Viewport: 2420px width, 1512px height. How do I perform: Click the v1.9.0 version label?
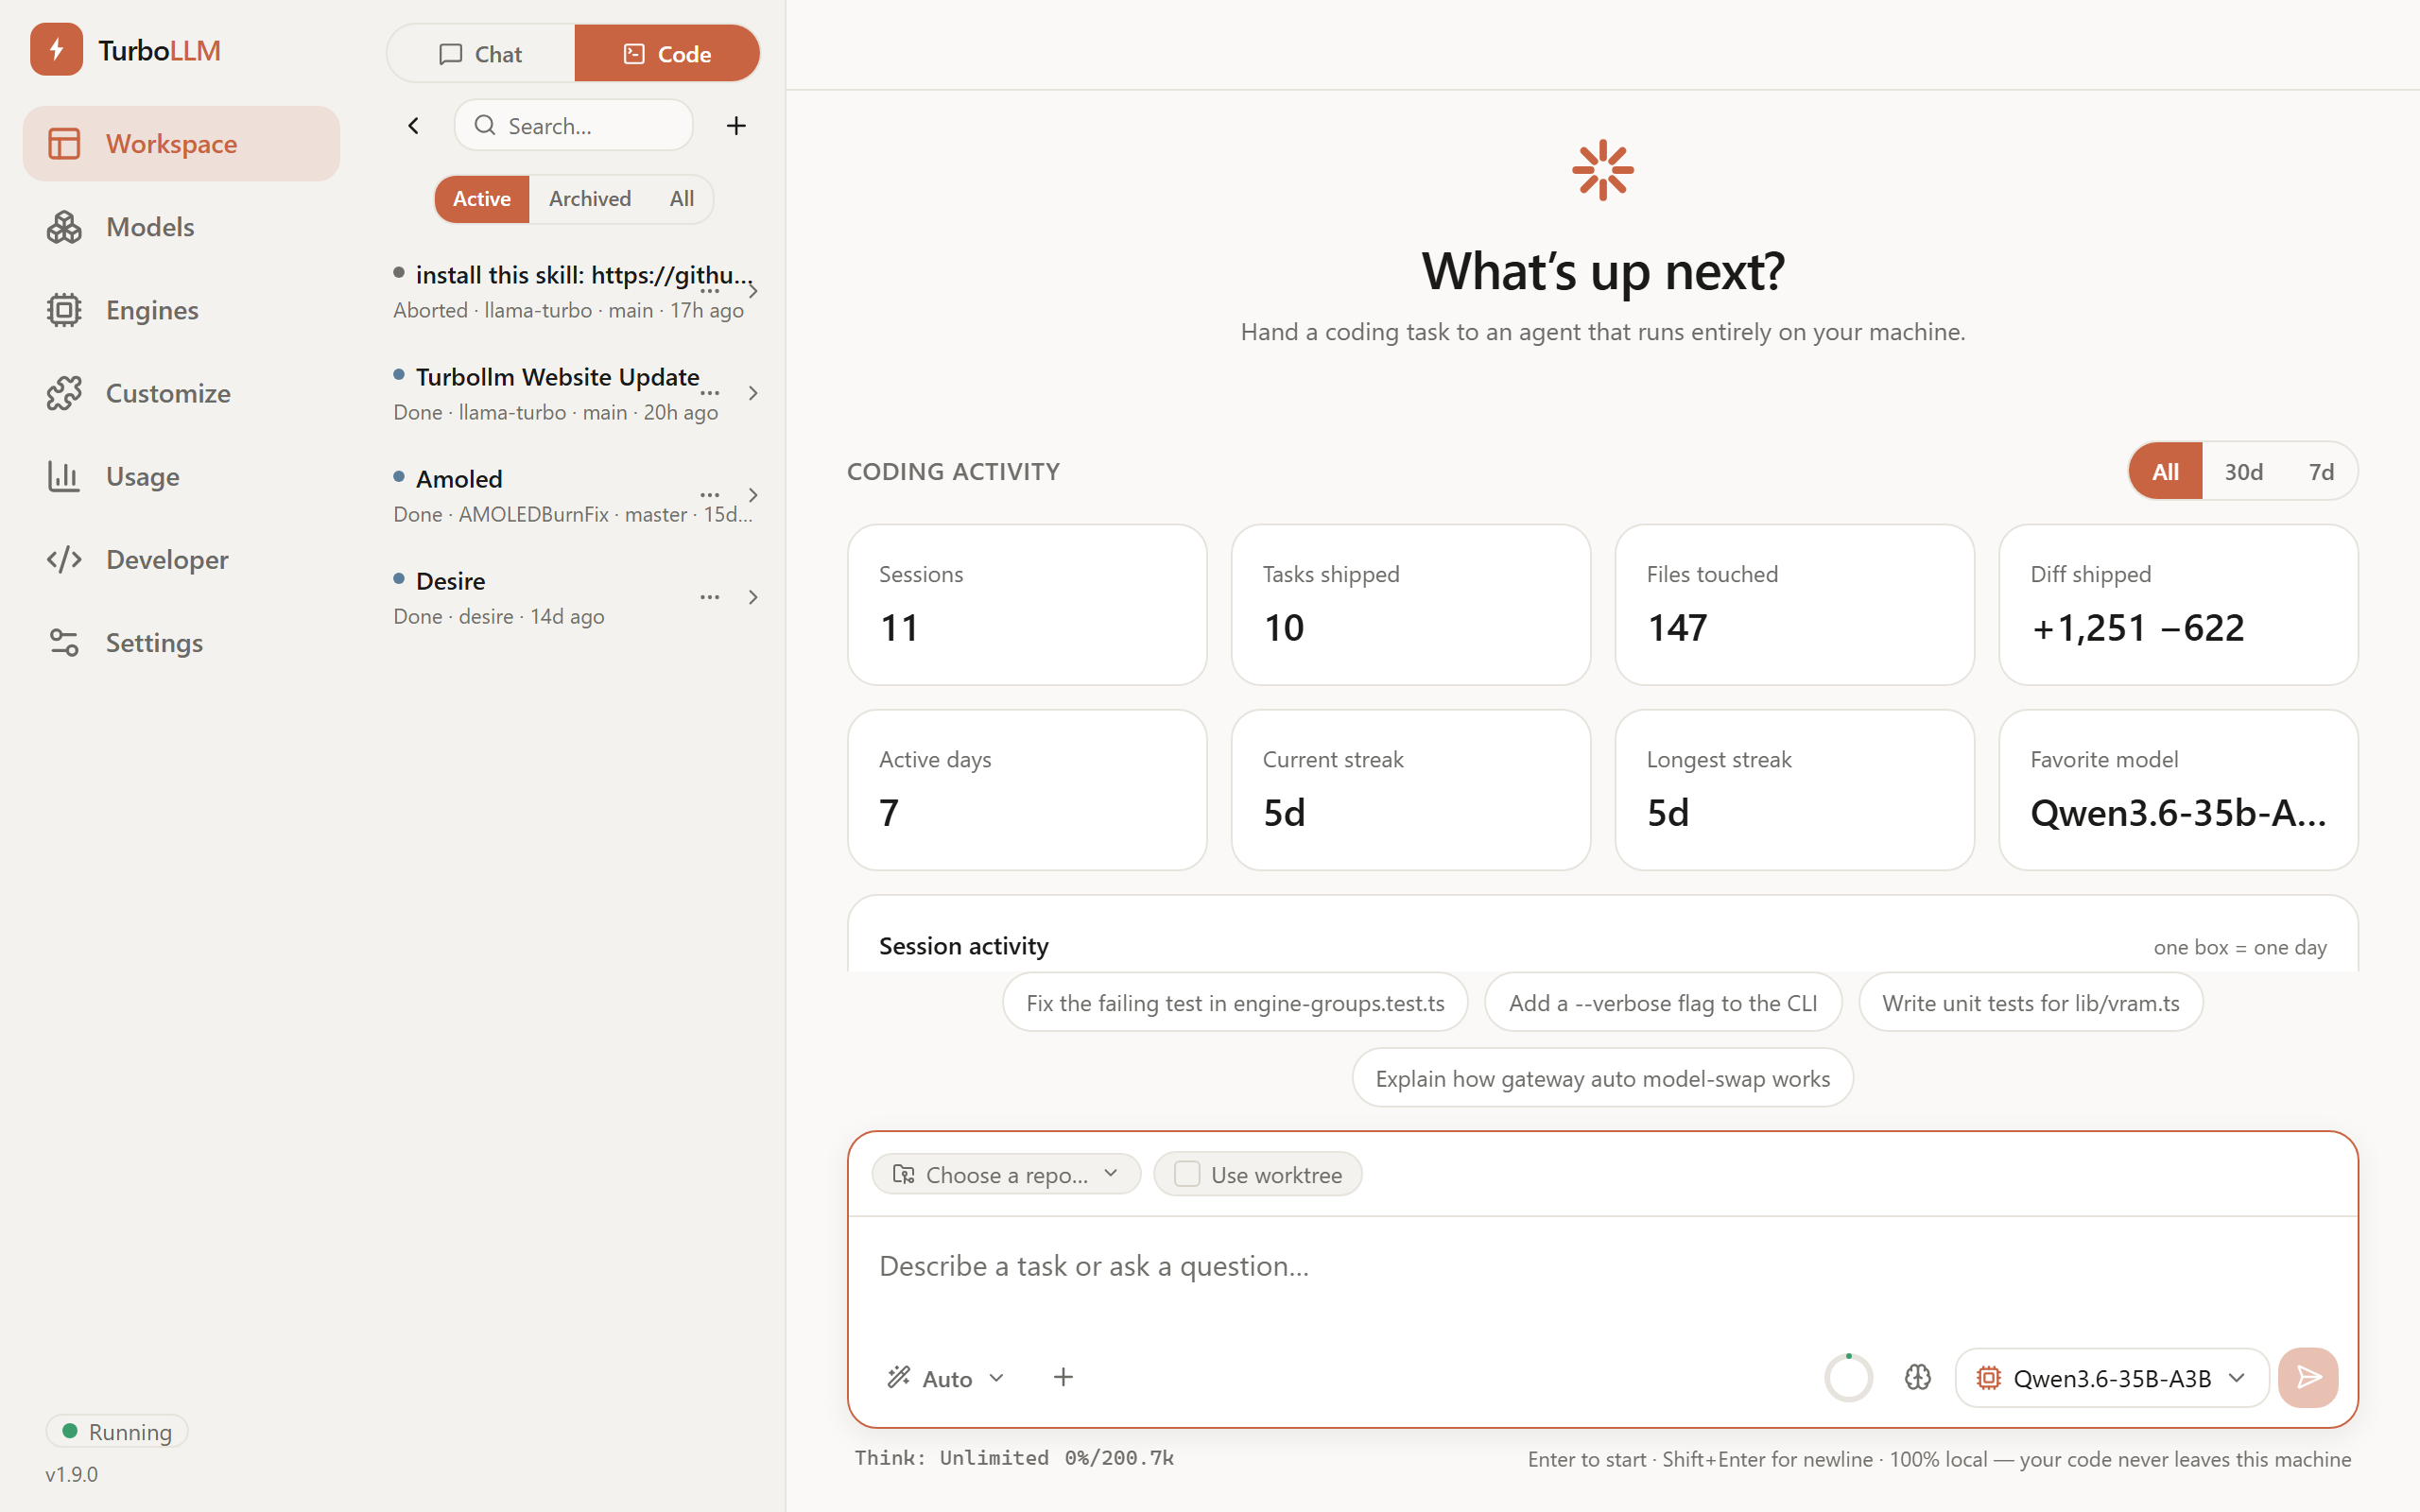(x=72, y=1474)
